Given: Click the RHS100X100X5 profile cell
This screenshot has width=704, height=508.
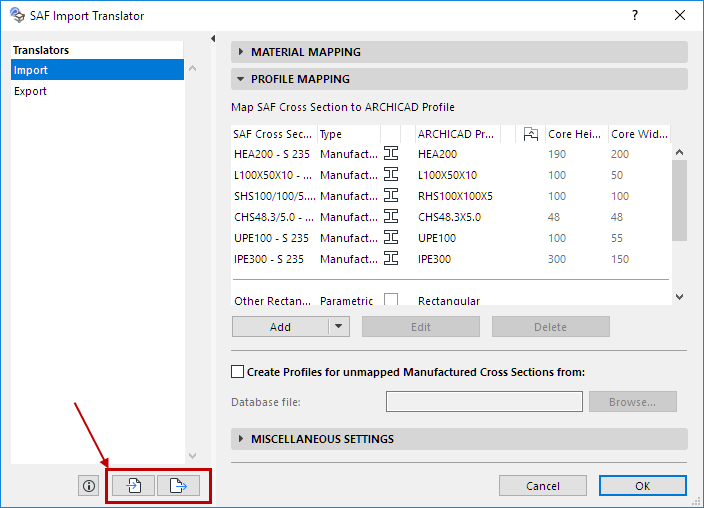Looking at the screenshot, I should (x=455, y=196).
